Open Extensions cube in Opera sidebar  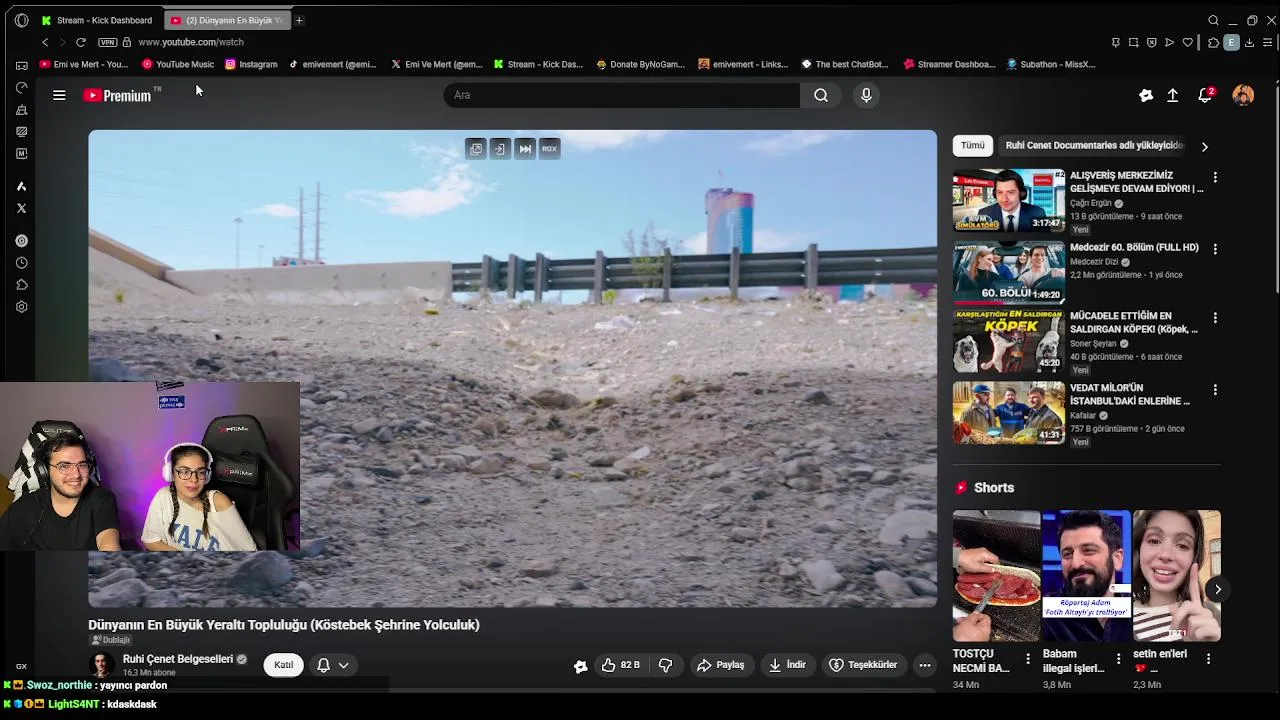[x=21, y=285]
